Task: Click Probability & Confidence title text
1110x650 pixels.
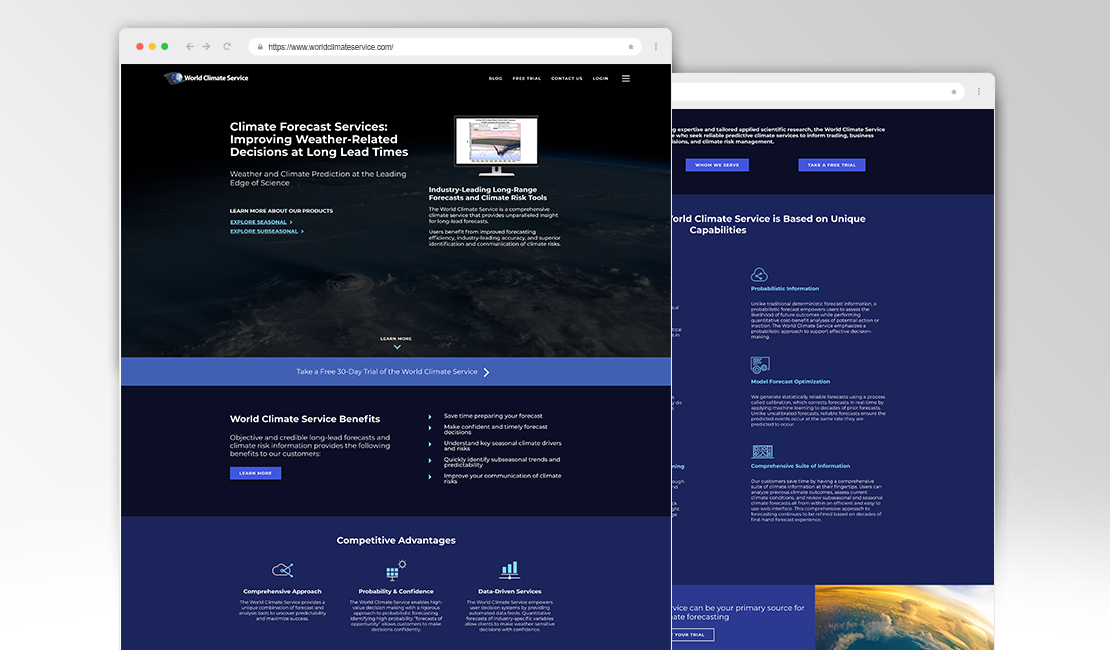Action: 396,591
